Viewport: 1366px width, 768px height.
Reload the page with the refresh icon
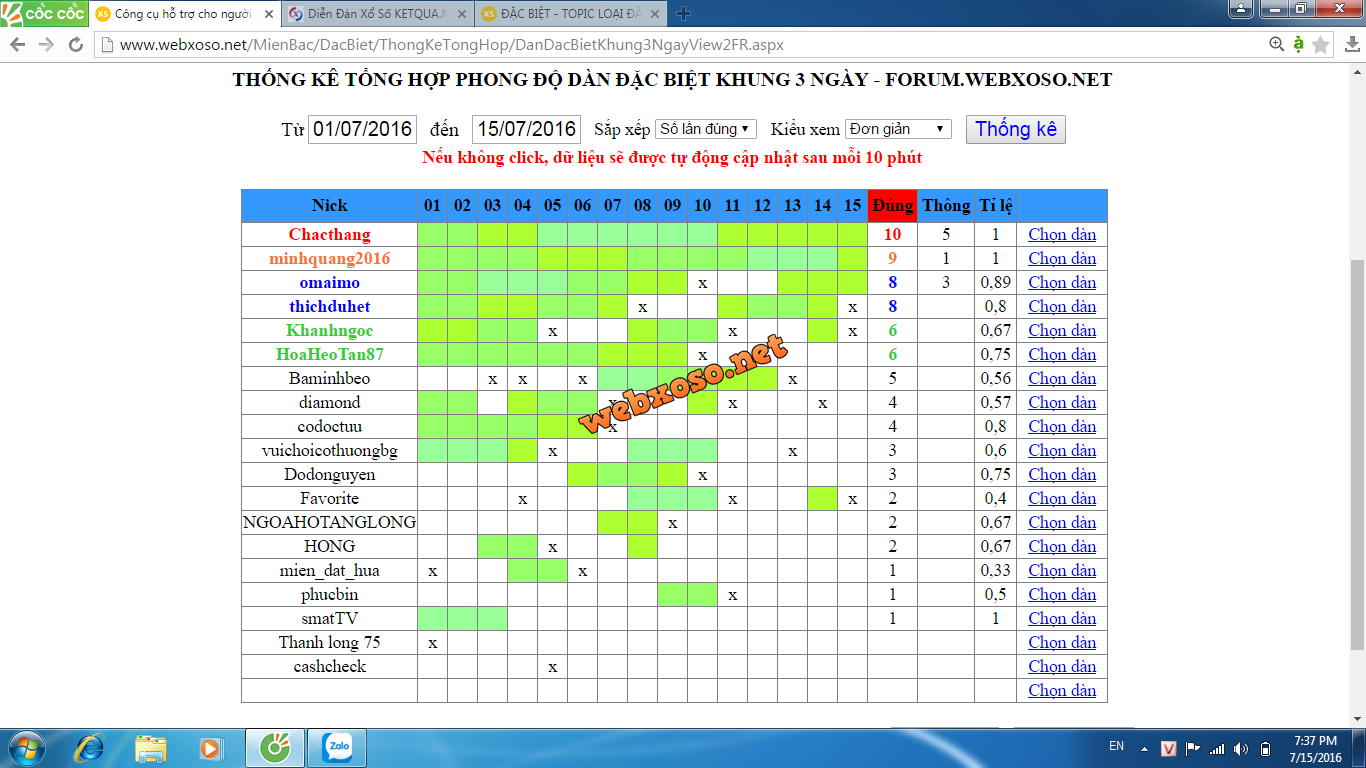coord(76,45)
